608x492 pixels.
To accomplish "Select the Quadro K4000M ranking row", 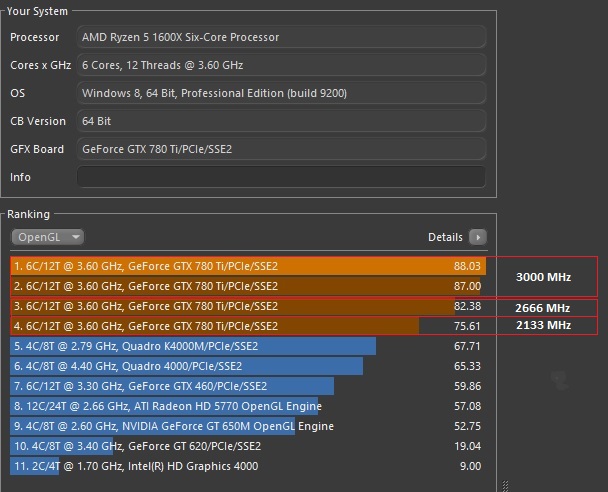I will tap(248, 346).
